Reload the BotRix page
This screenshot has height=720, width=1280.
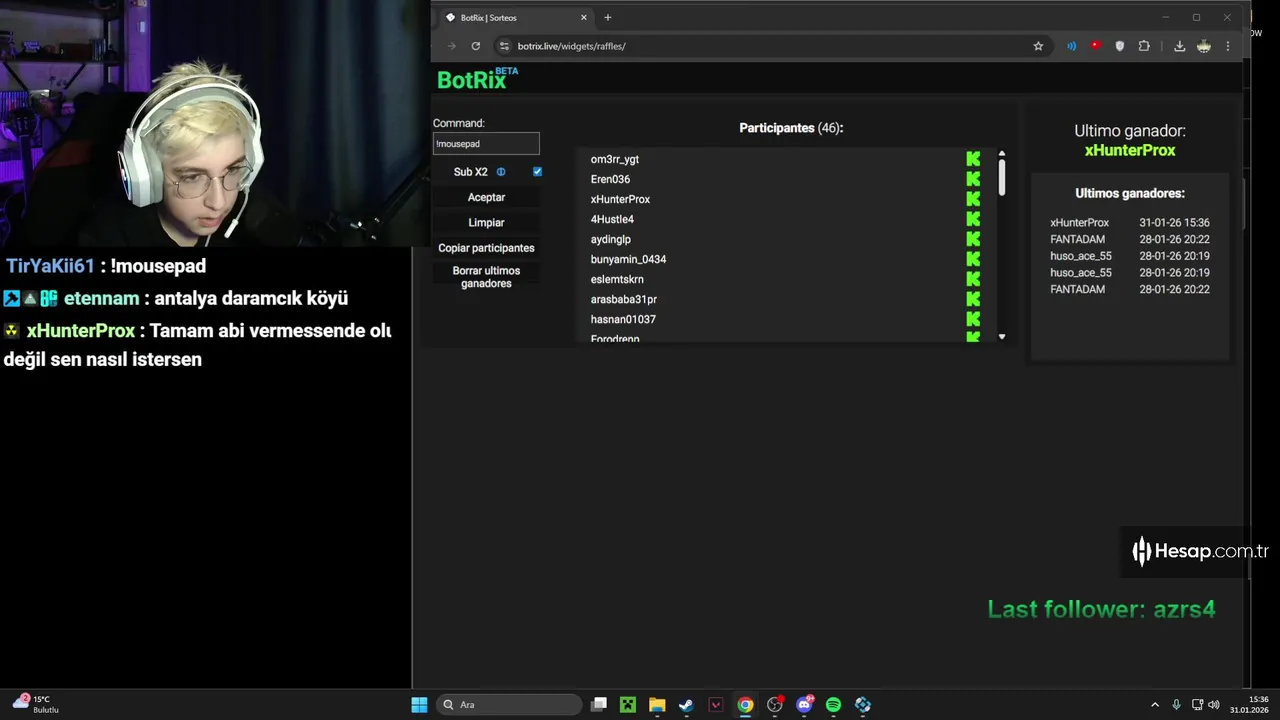476,46
